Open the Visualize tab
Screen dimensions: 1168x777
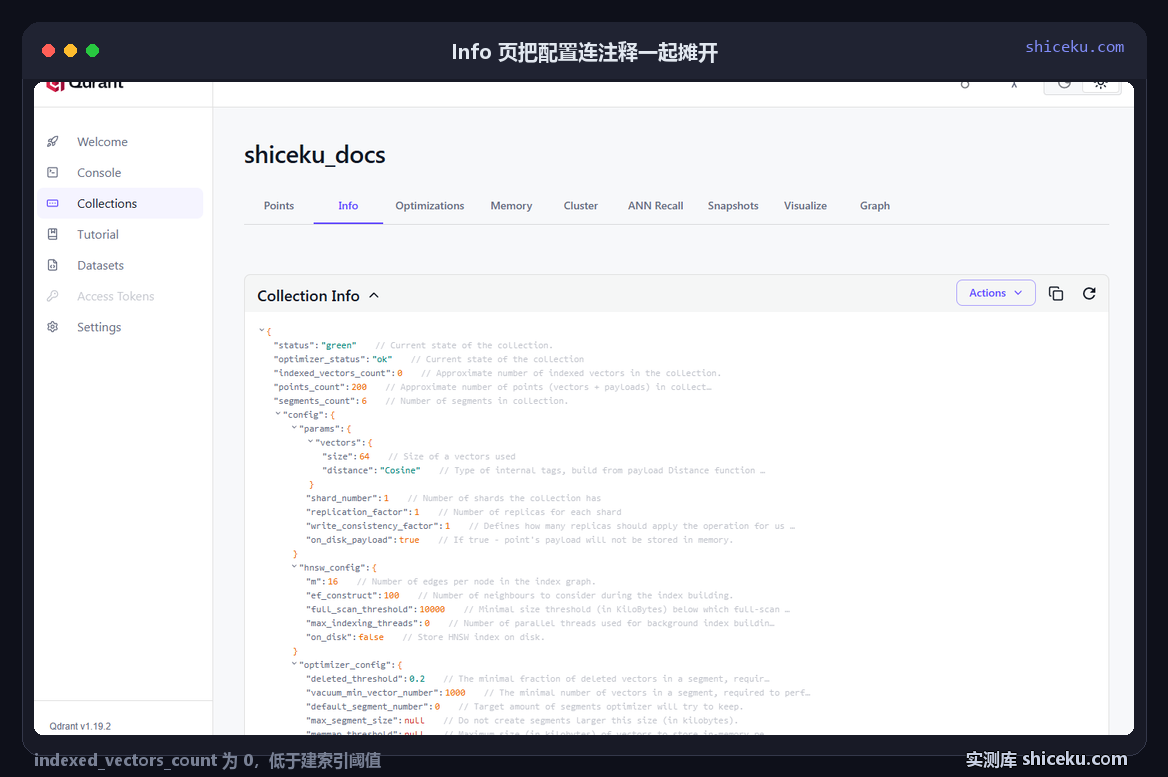coord(805,206)
